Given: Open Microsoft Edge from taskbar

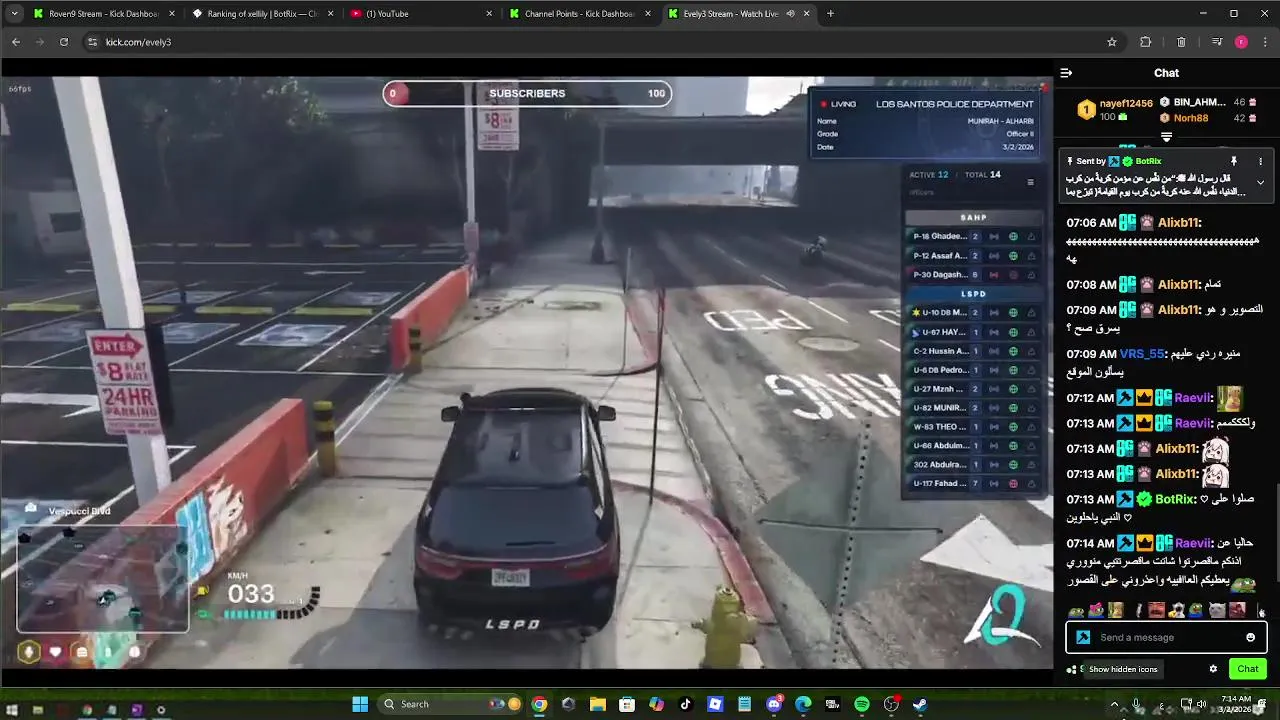Looking at the screenshot, I should 803,704.
